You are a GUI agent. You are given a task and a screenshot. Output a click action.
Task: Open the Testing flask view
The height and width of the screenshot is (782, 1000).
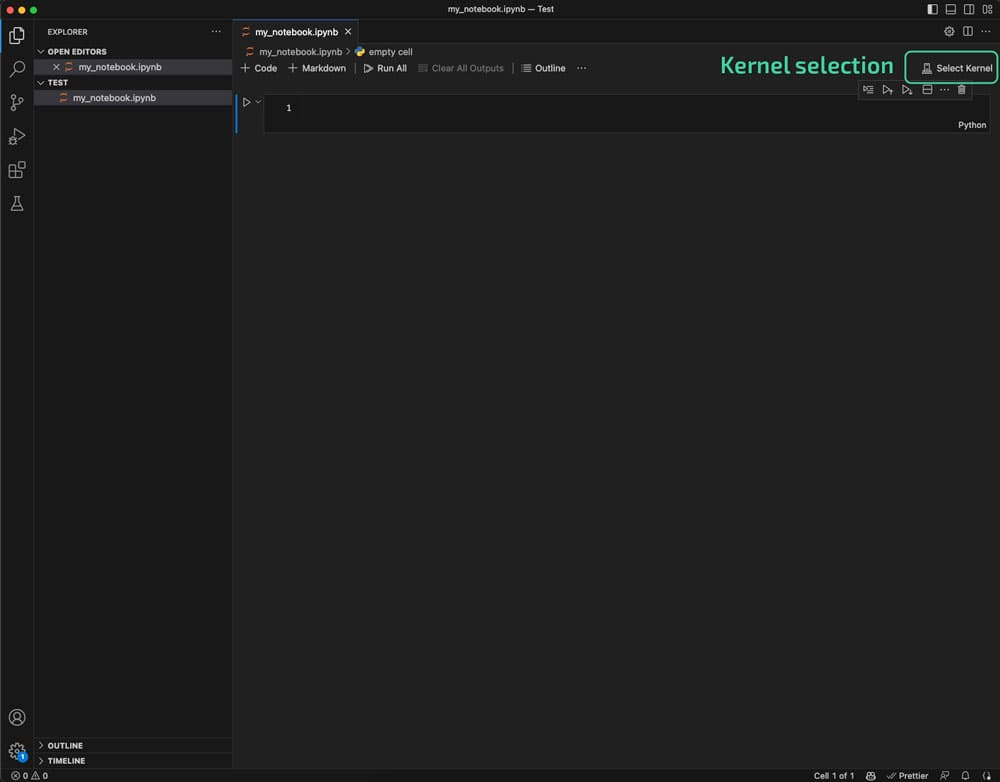17,203
